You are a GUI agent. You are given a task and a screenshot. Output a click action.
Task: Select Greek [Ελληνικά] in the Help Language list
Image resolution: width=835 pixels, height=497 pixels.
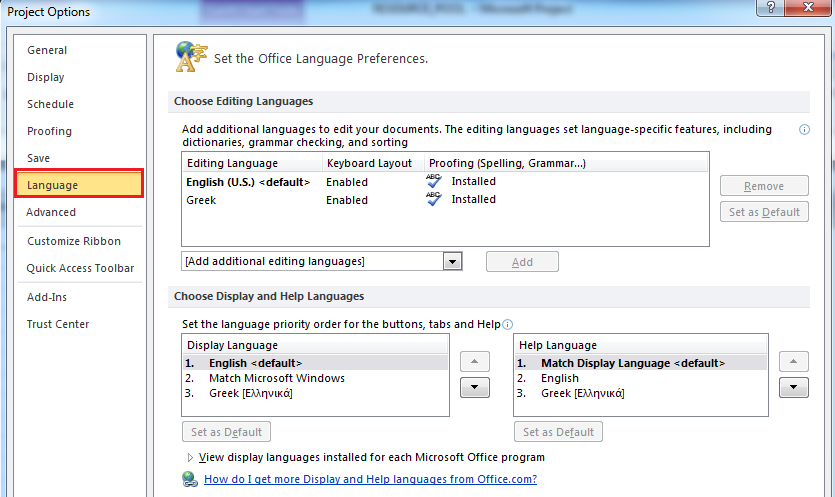point(641,394)
